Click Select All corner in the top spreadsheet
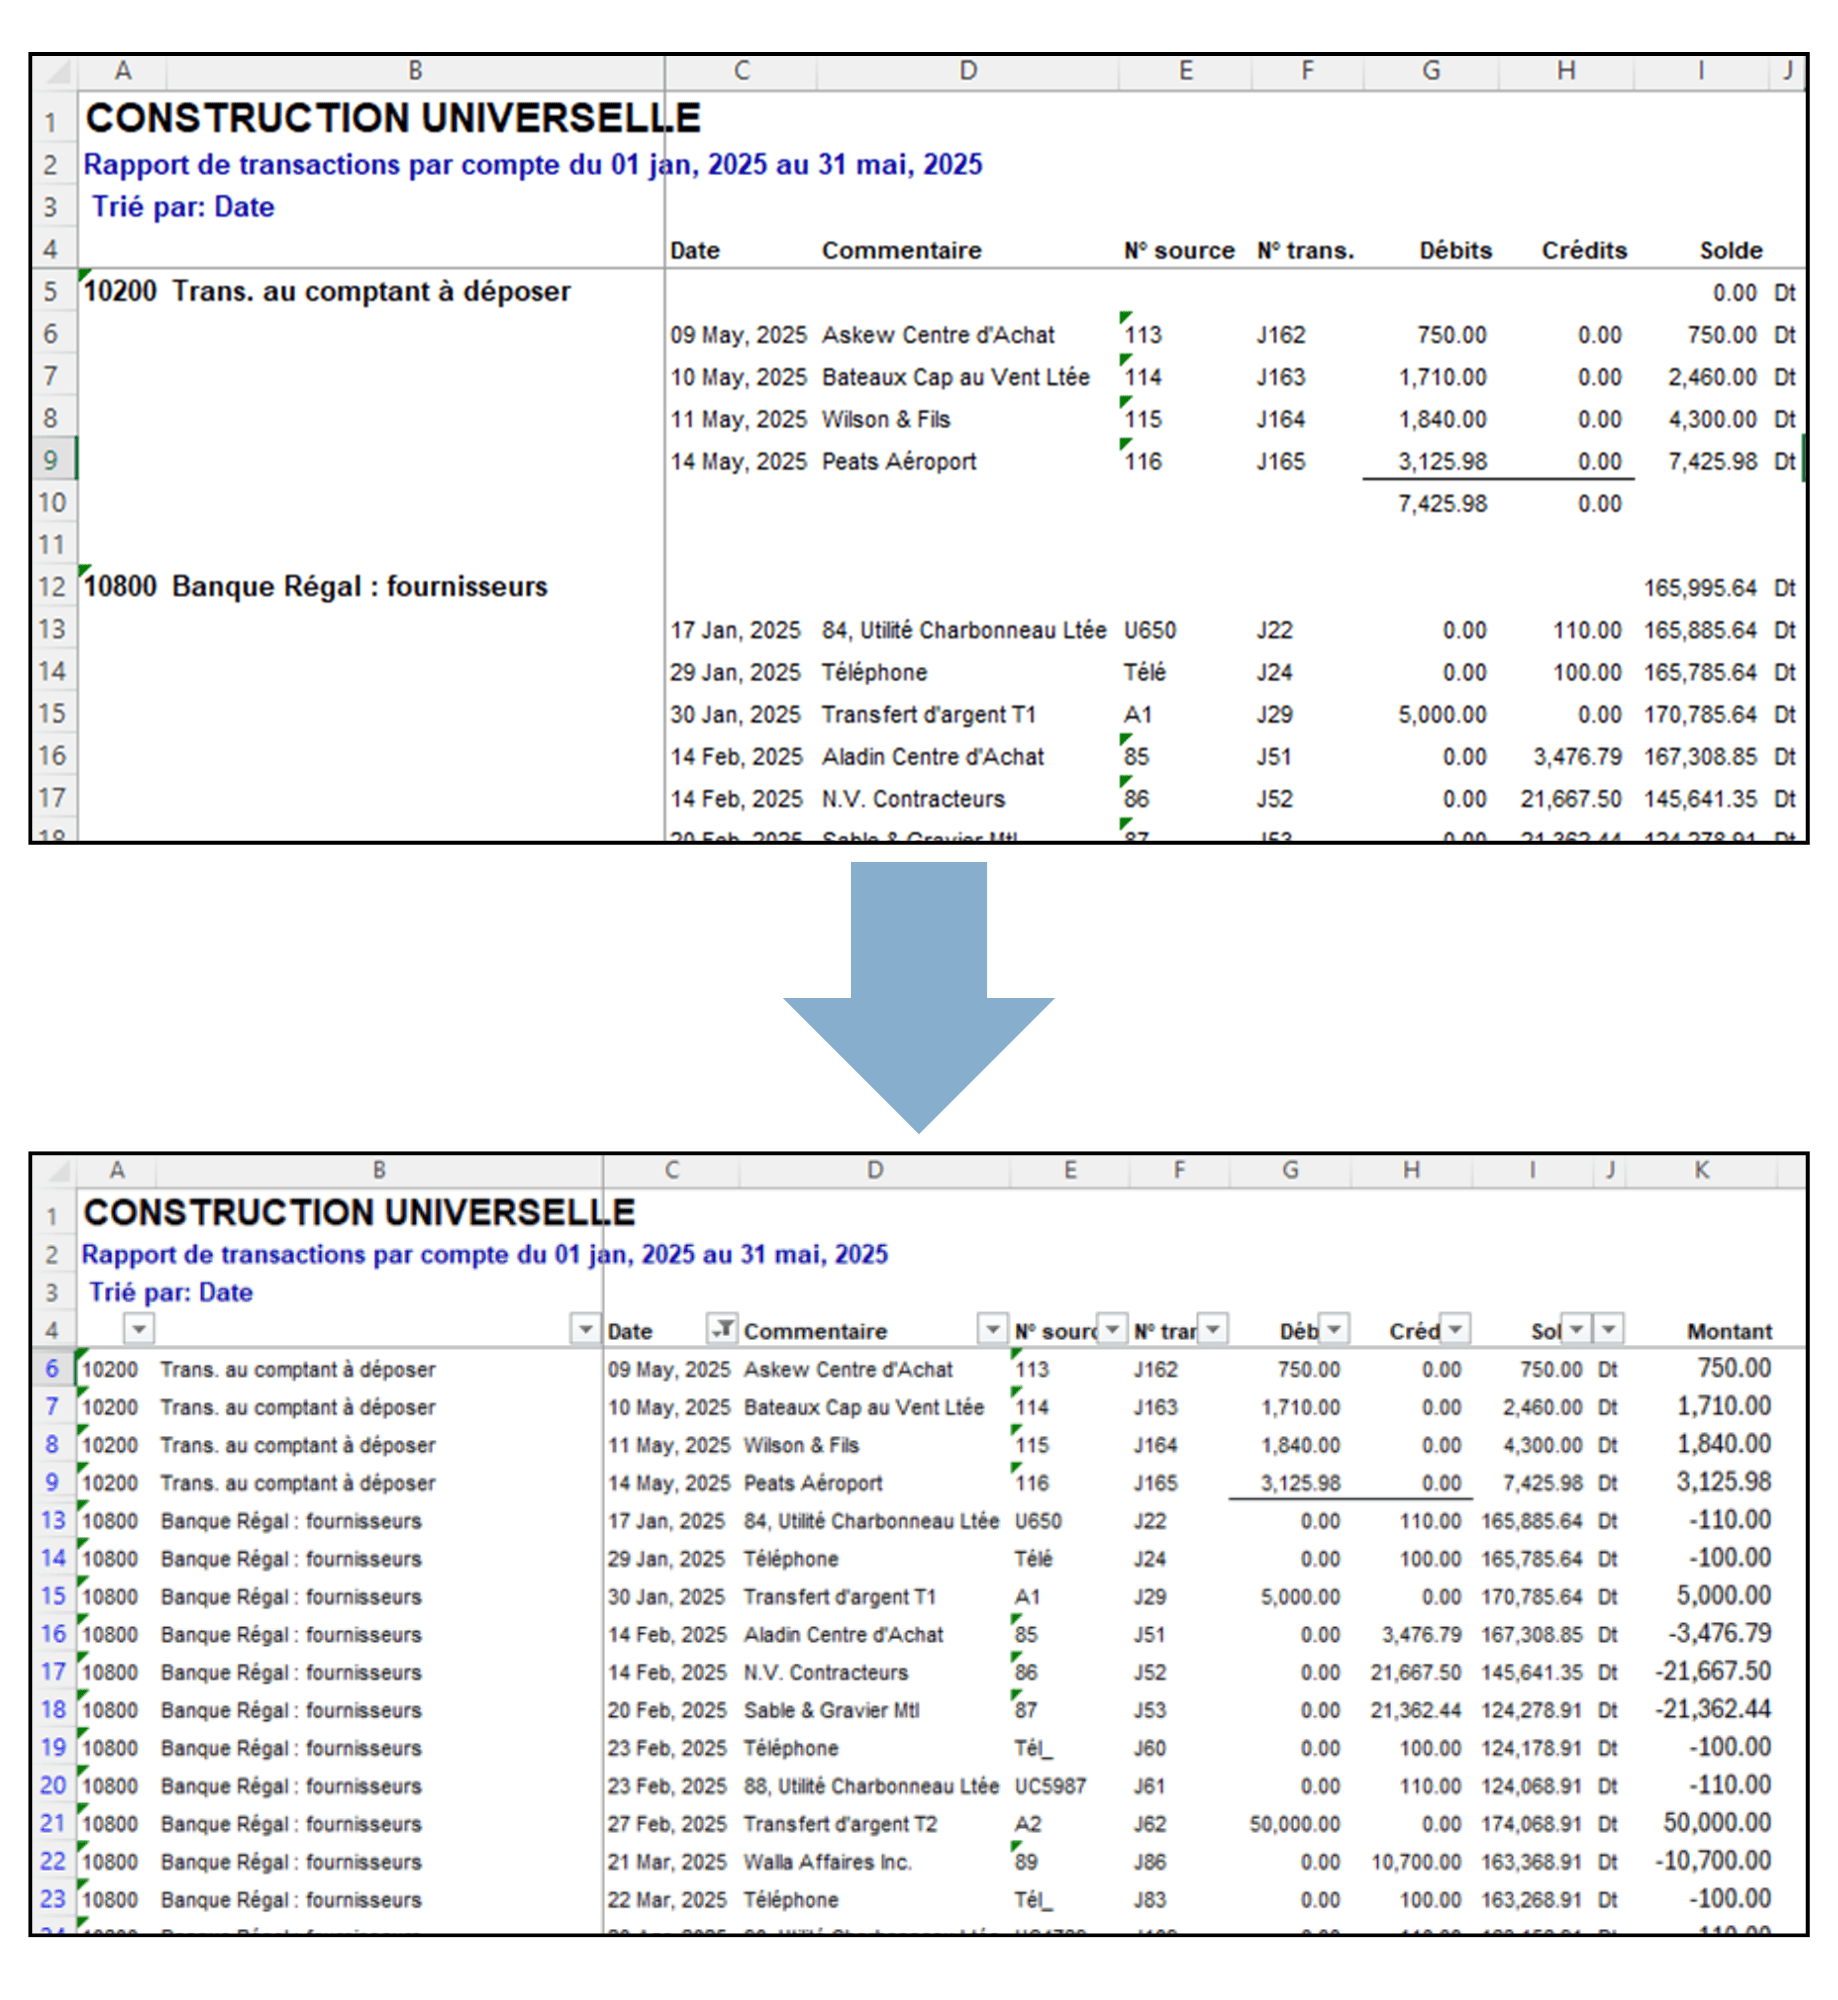Viewport: 1838px width, 2000px height. [56, 72]
